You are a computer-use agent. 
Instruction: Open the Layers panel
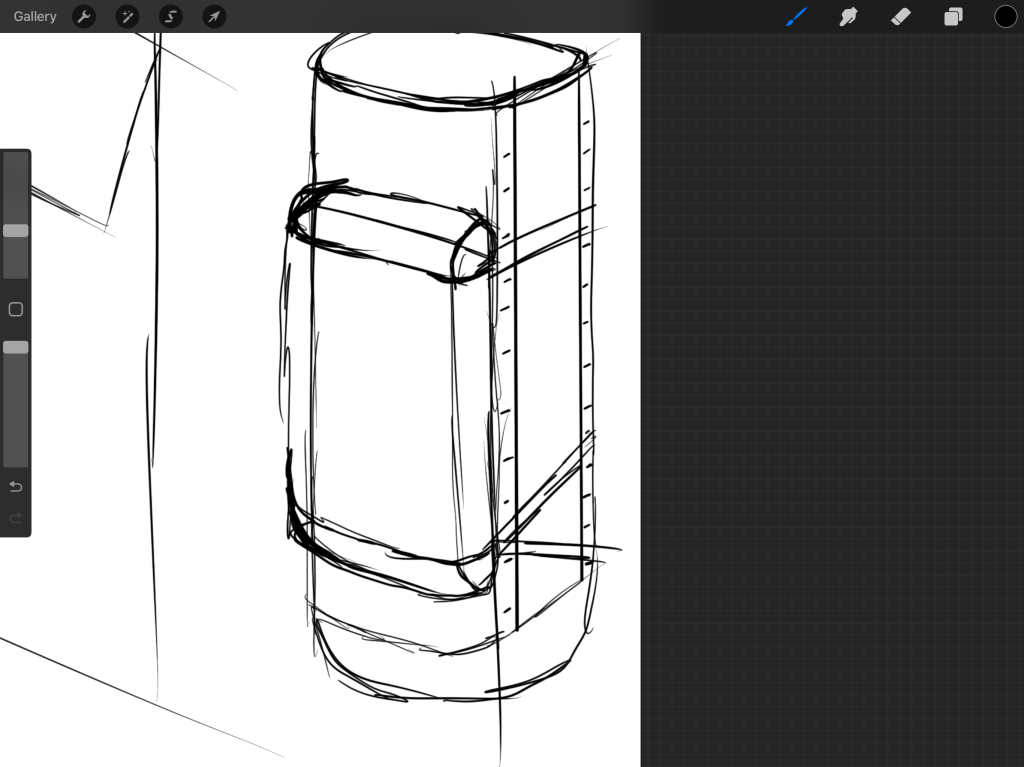click(953, 17)
